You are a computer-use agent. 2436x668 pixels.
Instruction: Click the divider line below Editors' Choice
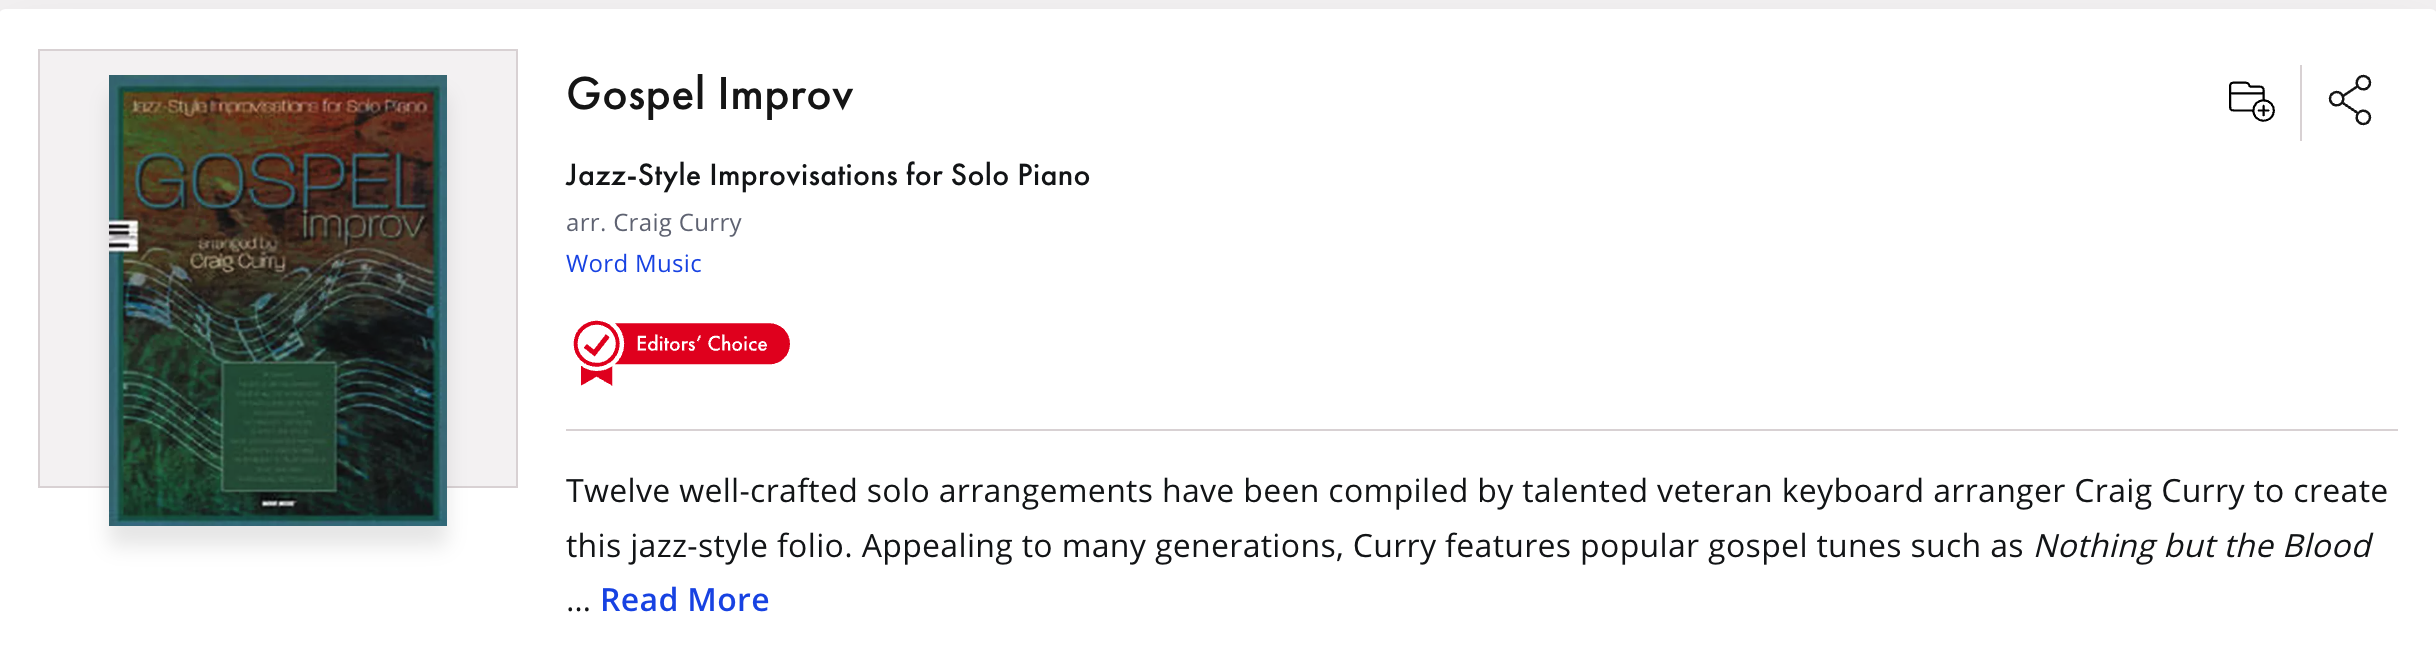point(1482,430)
